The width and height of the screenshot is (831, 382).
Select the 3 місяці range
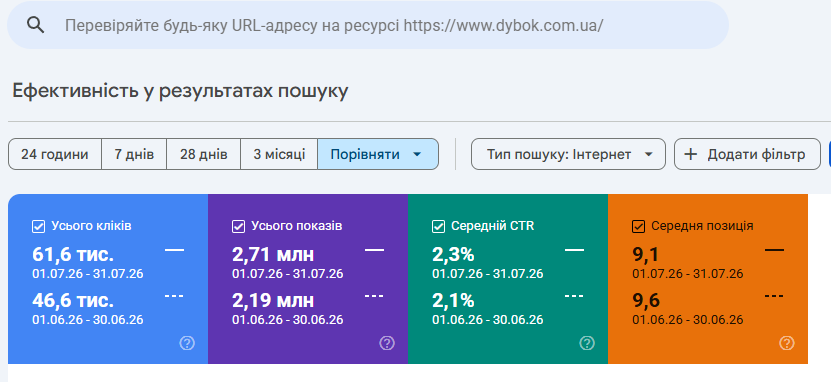(x=279, y=154)
